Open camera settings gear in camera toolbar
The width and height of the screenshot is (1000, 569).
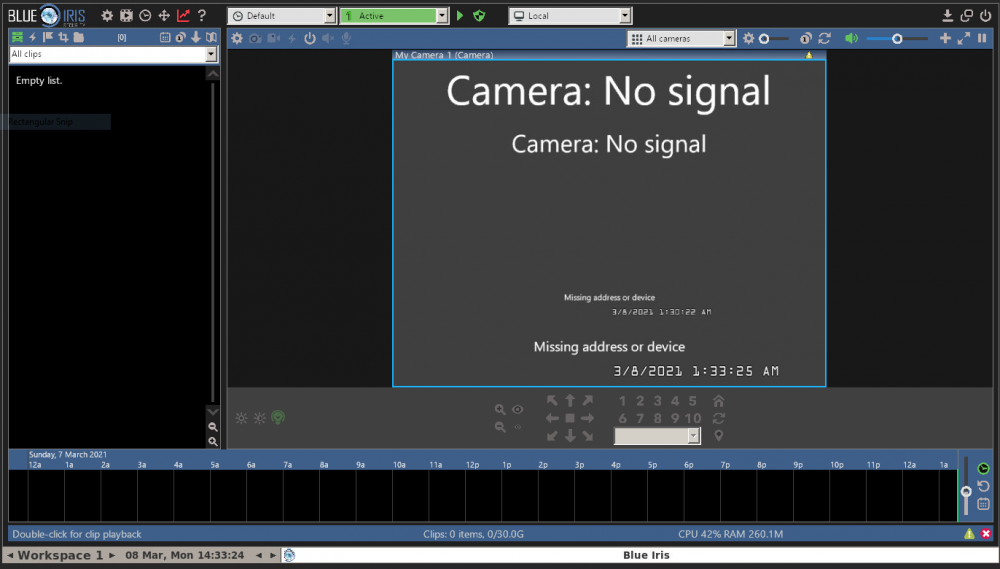point(237,38)
